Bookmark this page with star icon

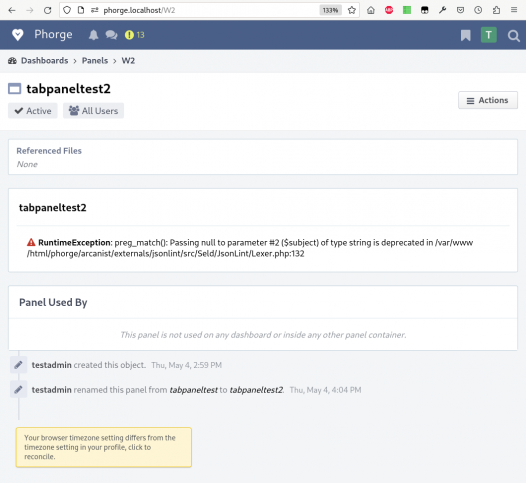[x=352, y=10]
